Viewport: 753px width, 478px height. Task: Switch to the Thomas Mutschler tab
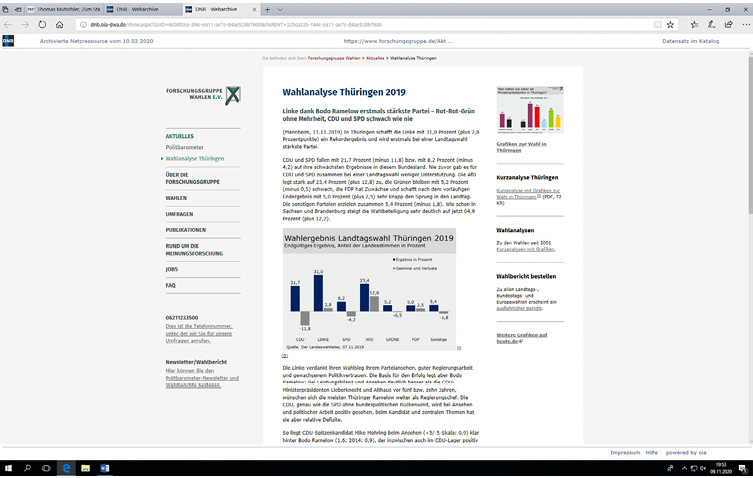[64, 9]
